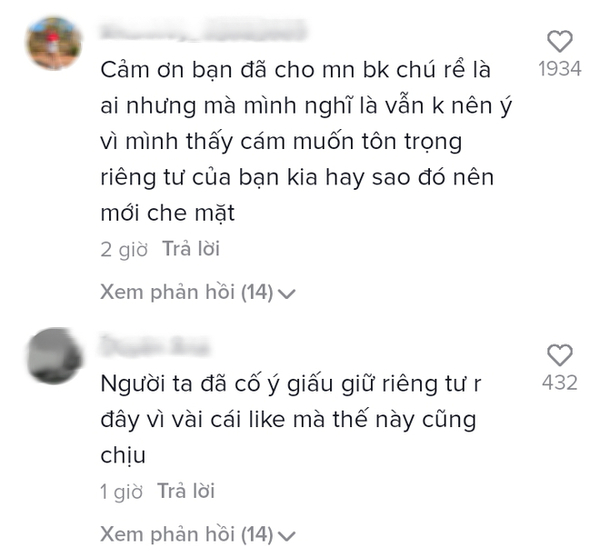Click the word 'chịu' ending second comment
The height and width of the screenshot is (557, 600).
point(123,456)
